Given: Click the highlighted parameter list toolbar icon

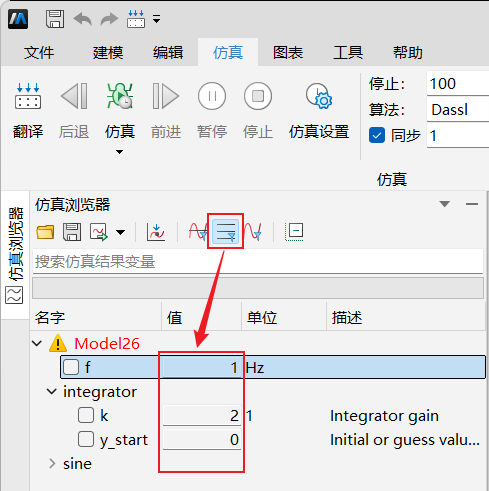Looking at the screenshot, I should (x=226, y=231).
